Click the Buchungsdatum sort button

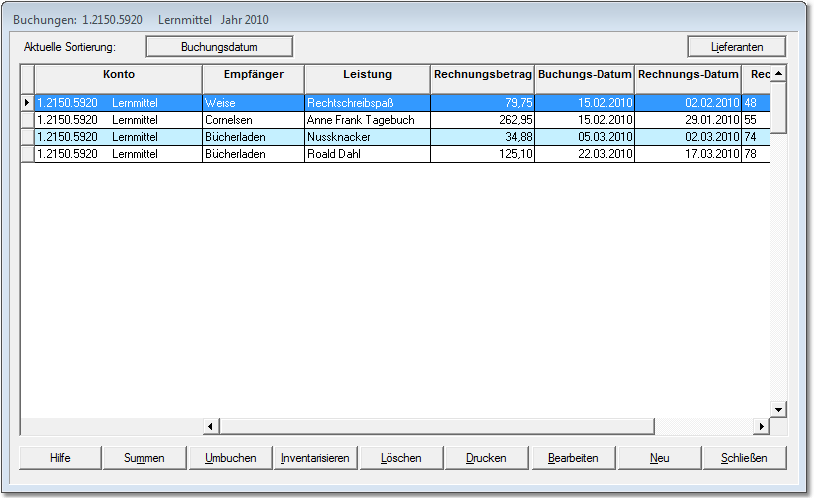(219, 47)
